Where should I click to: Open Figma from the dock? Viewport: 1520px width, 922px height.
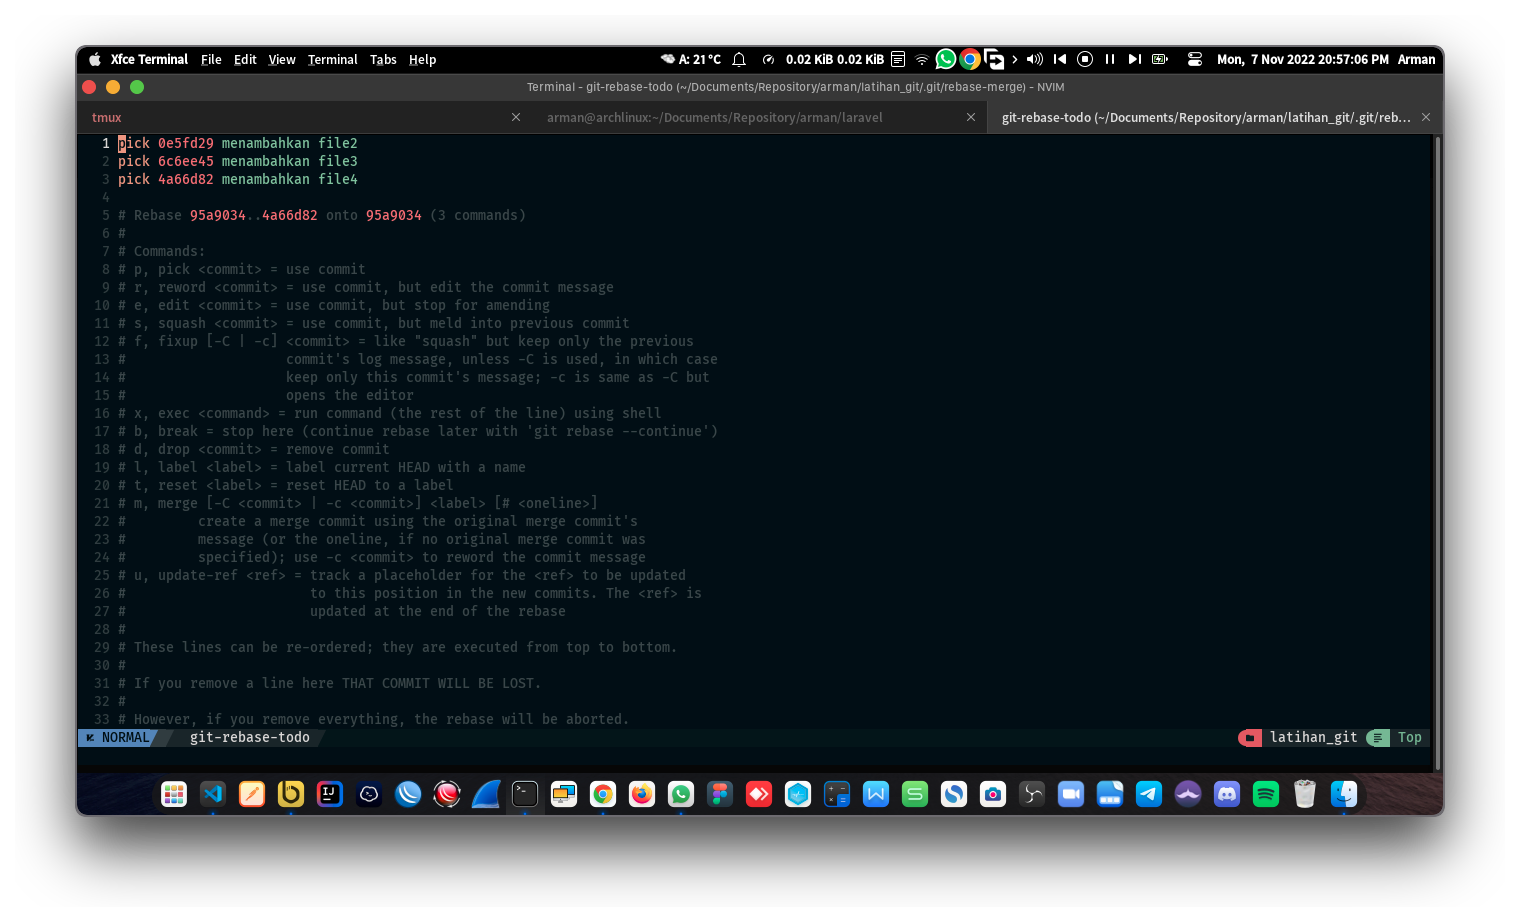tap(720, 794)
